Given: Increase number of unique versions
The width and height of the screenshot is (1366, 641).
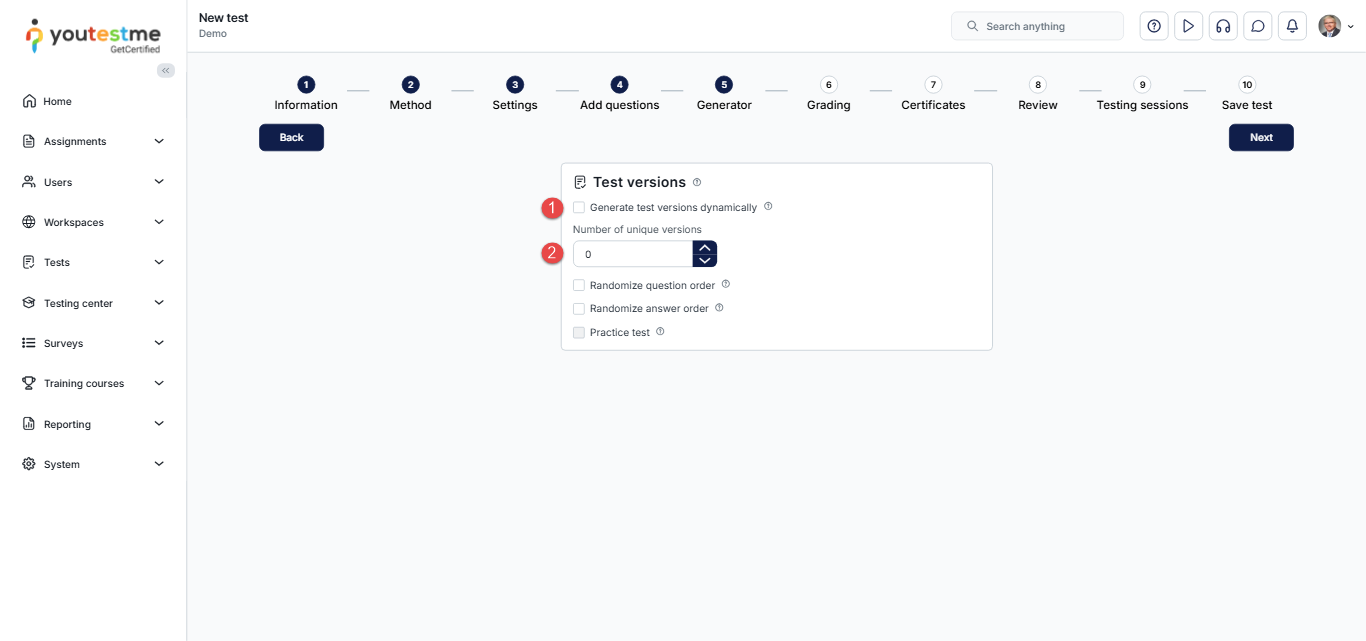Looking at the screenshot, I should click(705, 247).
